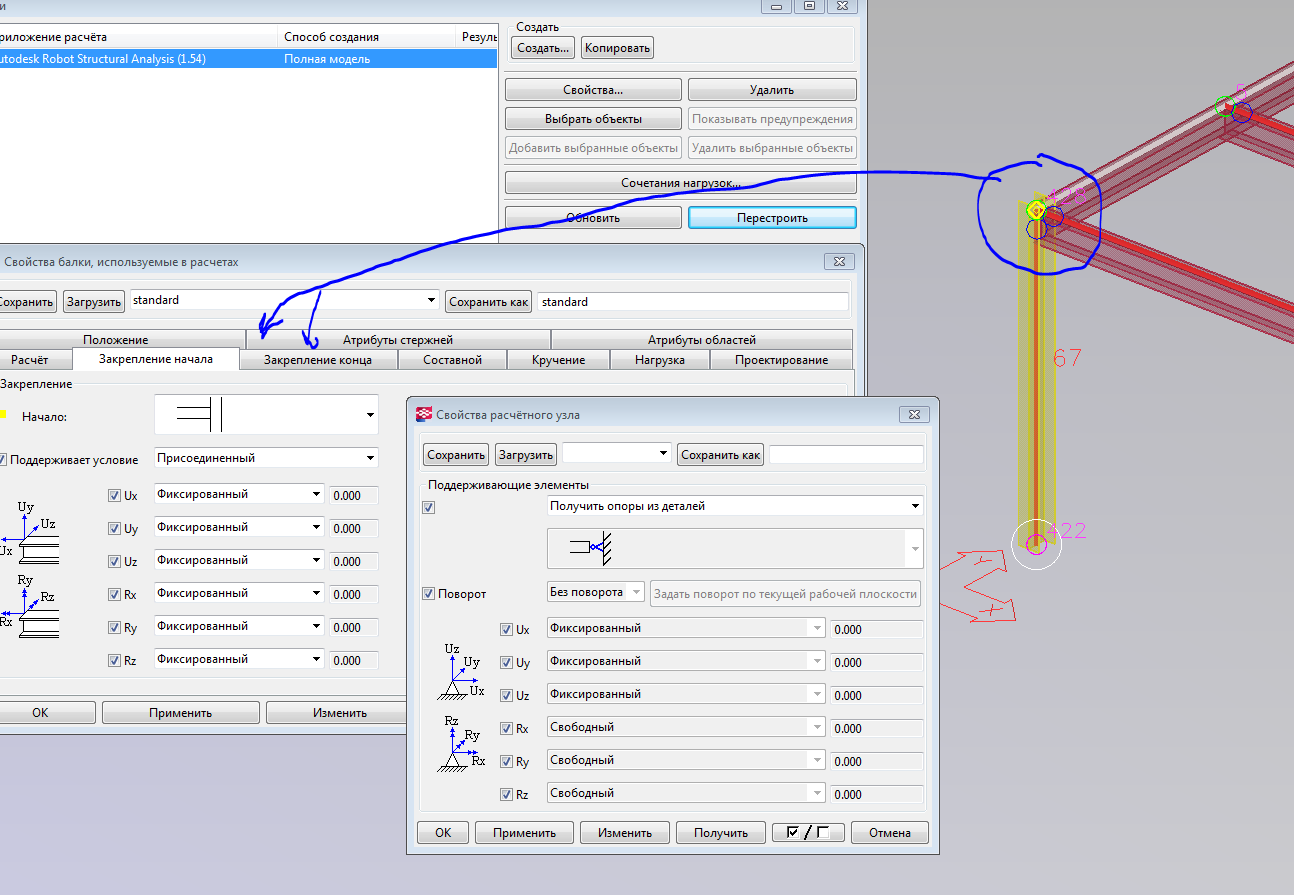Select the yellow node handle at column top

[x=1036, y=211]
